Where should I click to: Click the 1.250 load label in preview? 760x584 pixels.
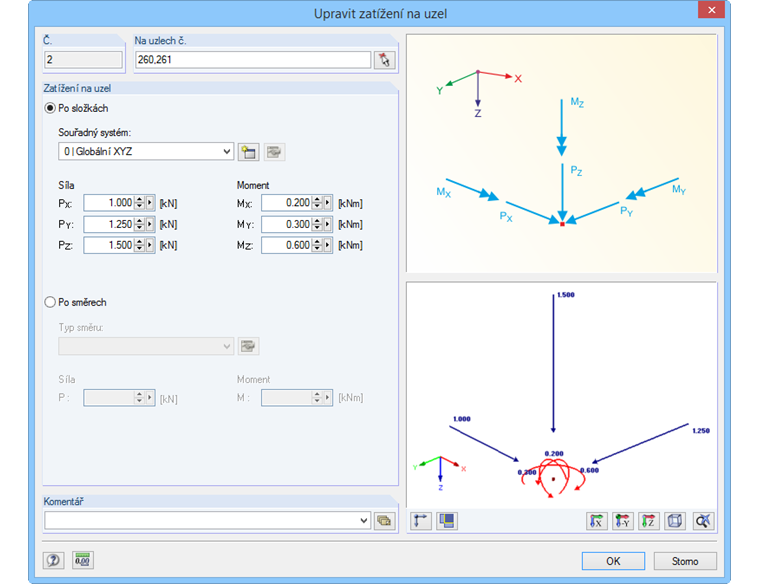point(701,431)
